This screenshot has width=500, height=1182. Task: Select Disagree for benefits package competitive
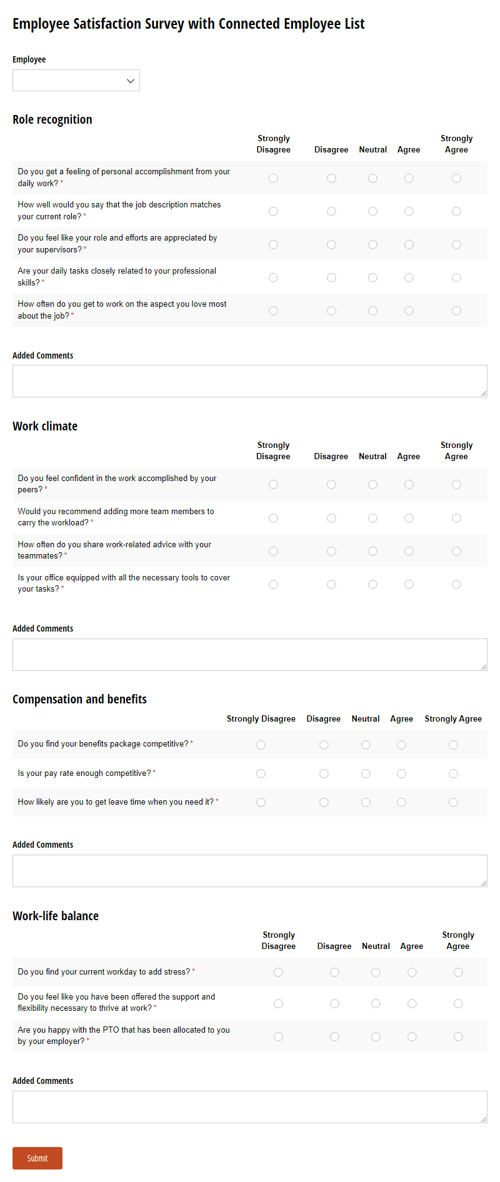pos(324,745)
